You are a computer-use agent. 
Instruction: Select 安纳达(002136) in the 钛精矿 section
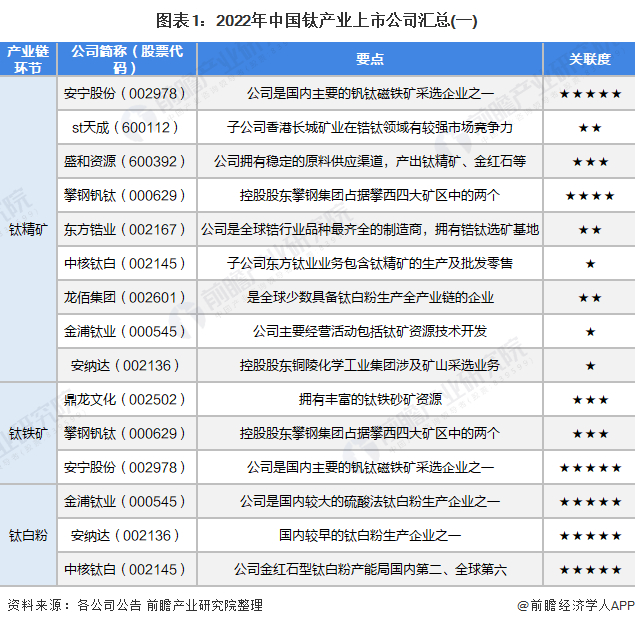click(125, 366)
